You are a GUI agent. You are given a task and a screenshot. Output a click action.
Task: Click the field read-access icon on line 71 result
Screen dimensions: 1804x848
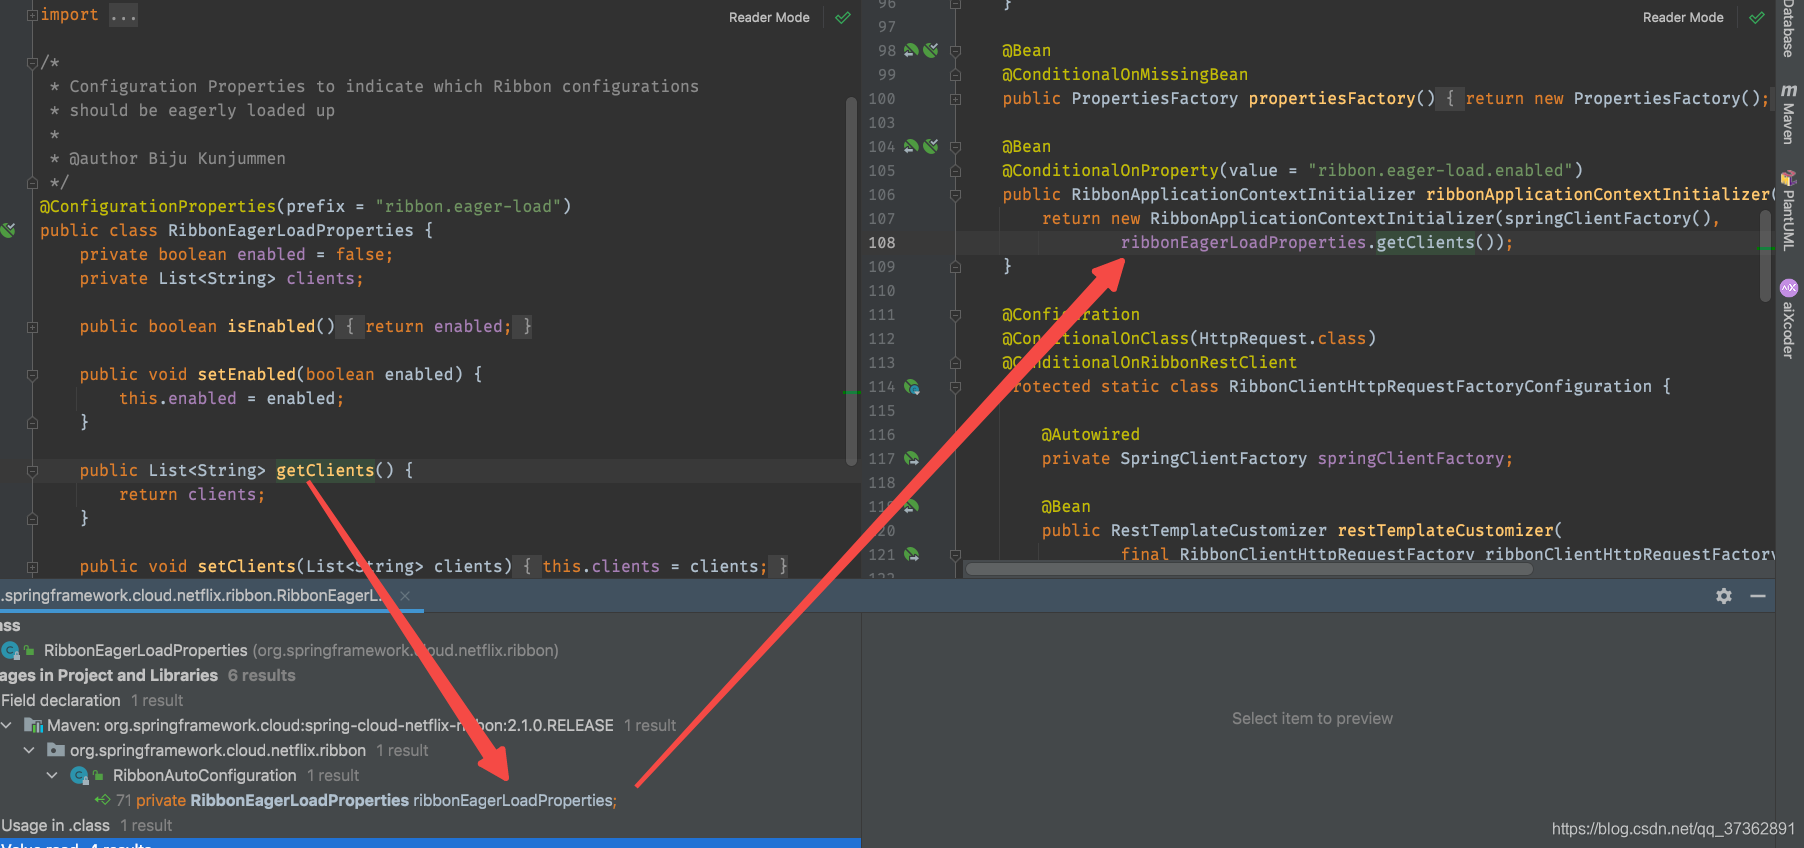pyautogui.click(x=102, y=800)
